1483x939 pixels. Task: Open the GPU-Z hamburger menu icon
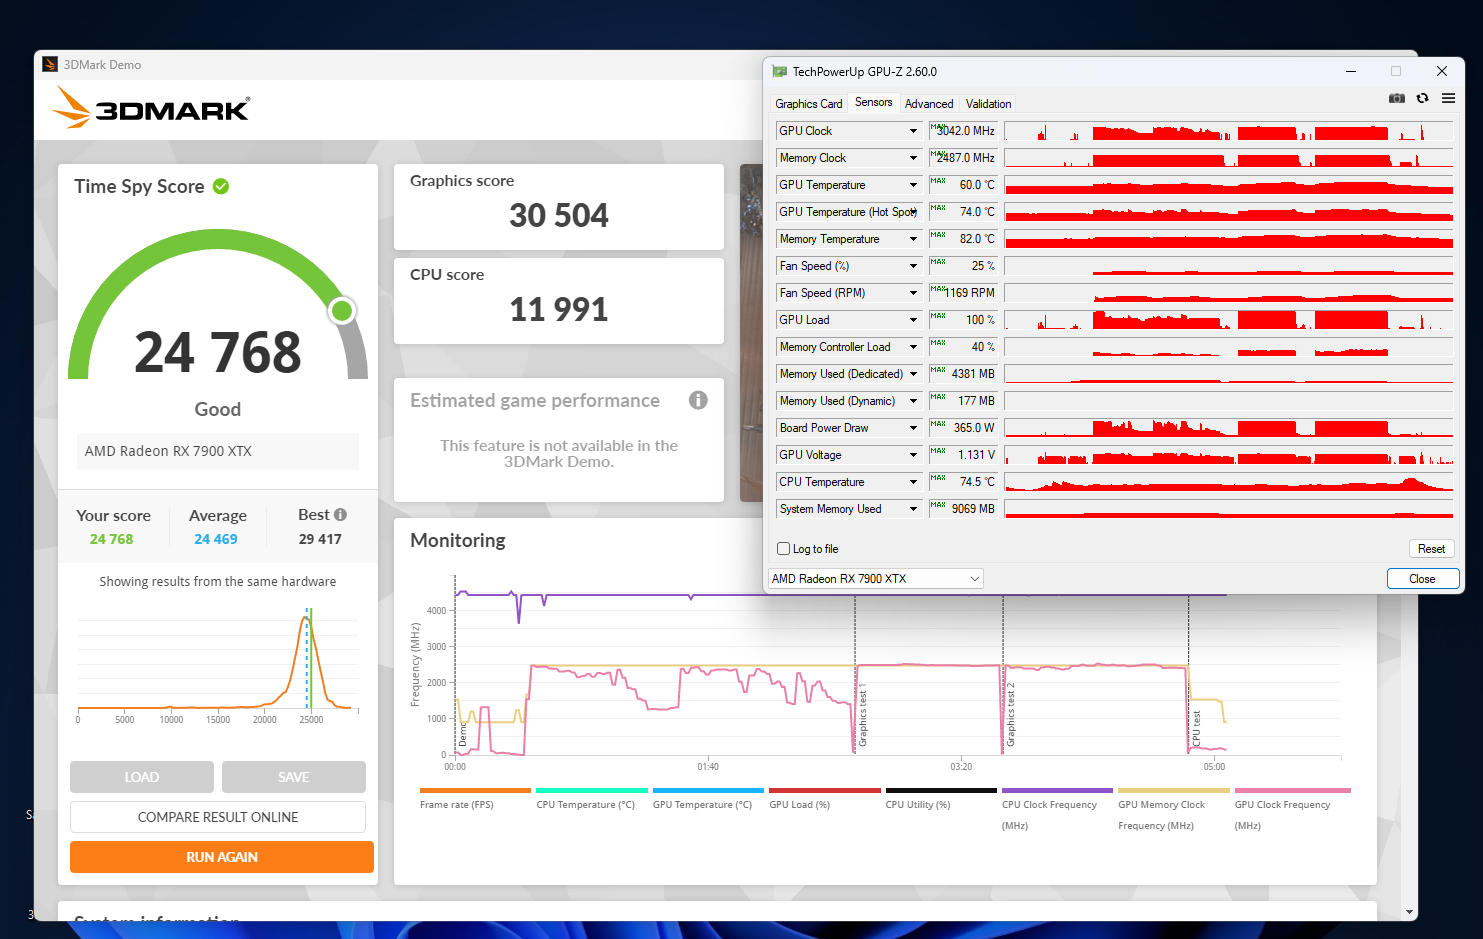tap(1448, 98)
